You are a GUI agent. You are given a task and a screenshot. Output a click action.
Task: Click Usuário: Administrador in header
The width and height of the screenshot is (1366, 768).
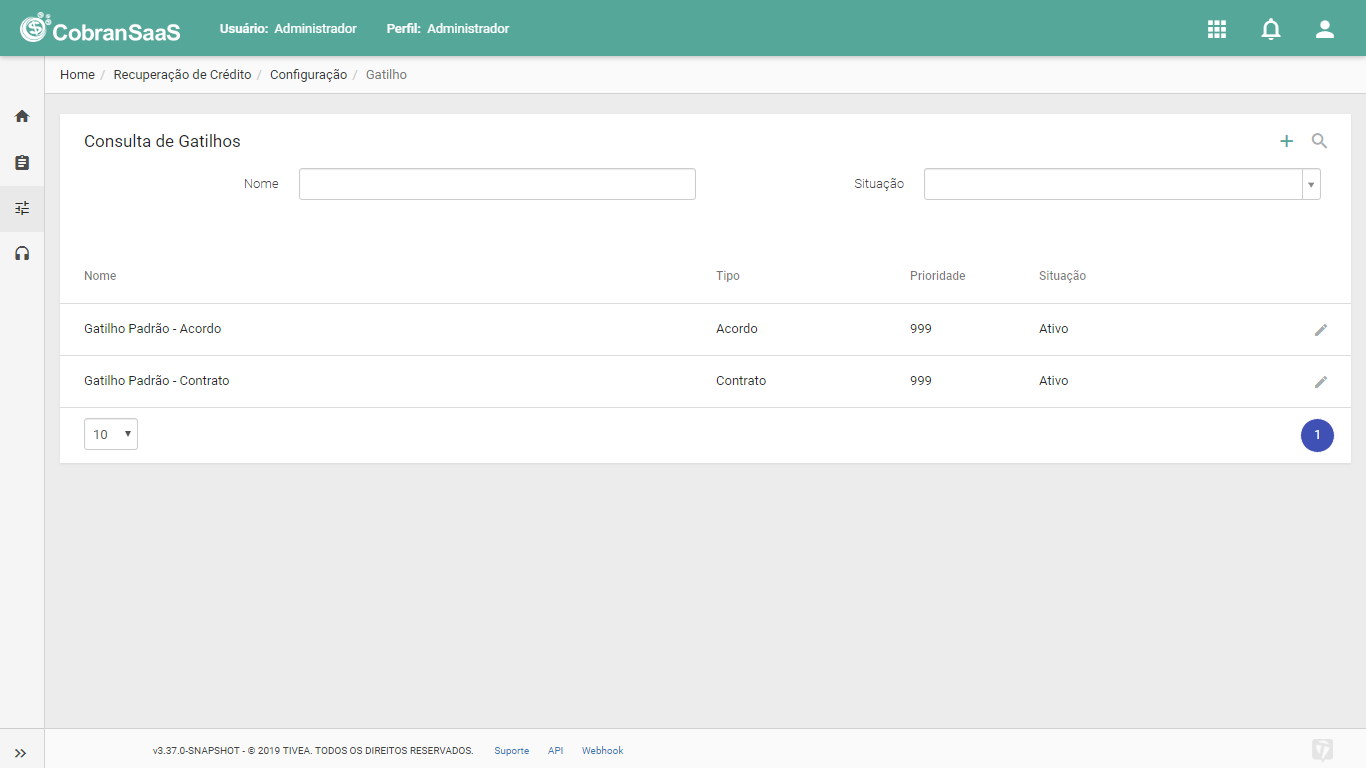point(288,29)
